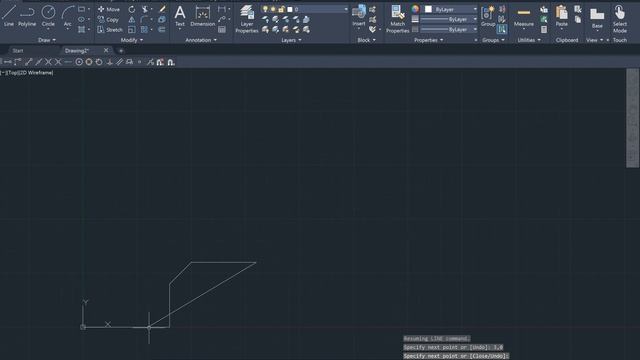640x360 pixels.
Task: Click the Rectangle tool icon
Action: pyautogui.click(x=82, y=9)
